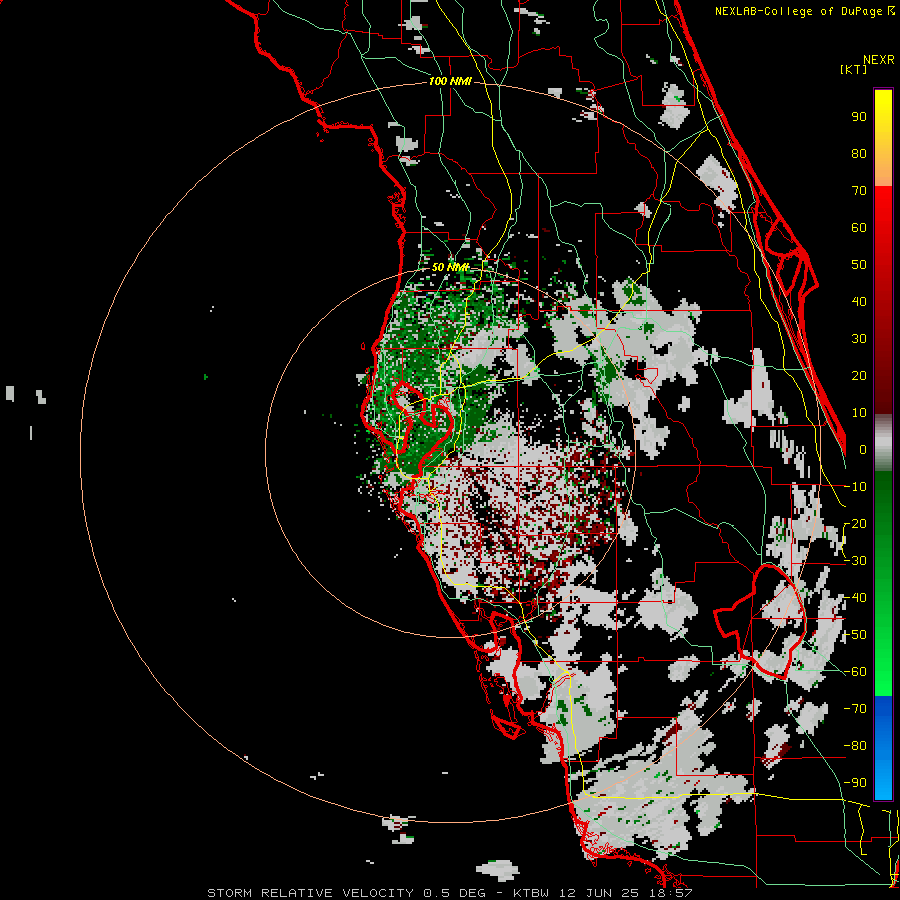Pick the gray near-zero segment of the color bar
The image size is (900, 900).
(x=883, y=442)
